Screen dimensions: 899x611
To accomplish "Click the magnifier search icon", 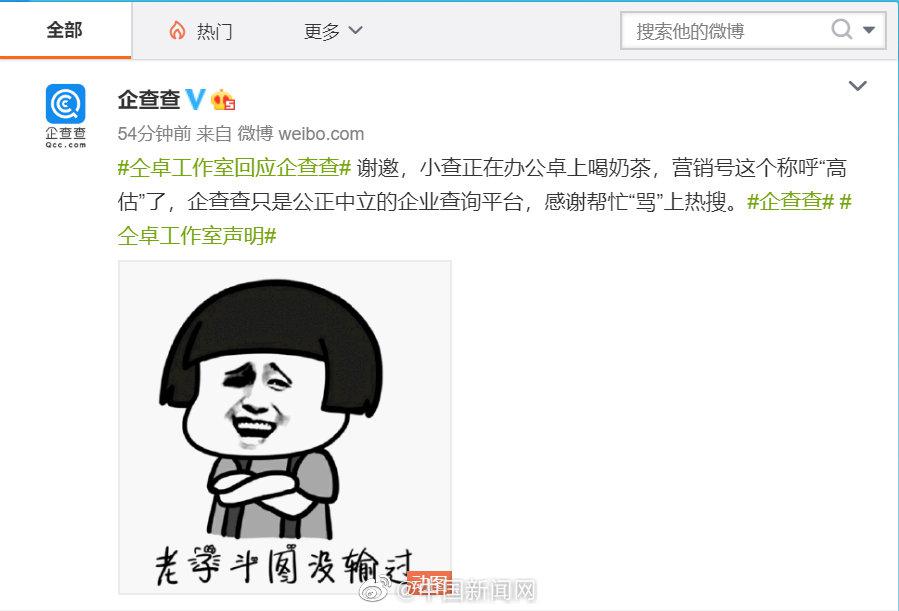I will pos(841,28).
